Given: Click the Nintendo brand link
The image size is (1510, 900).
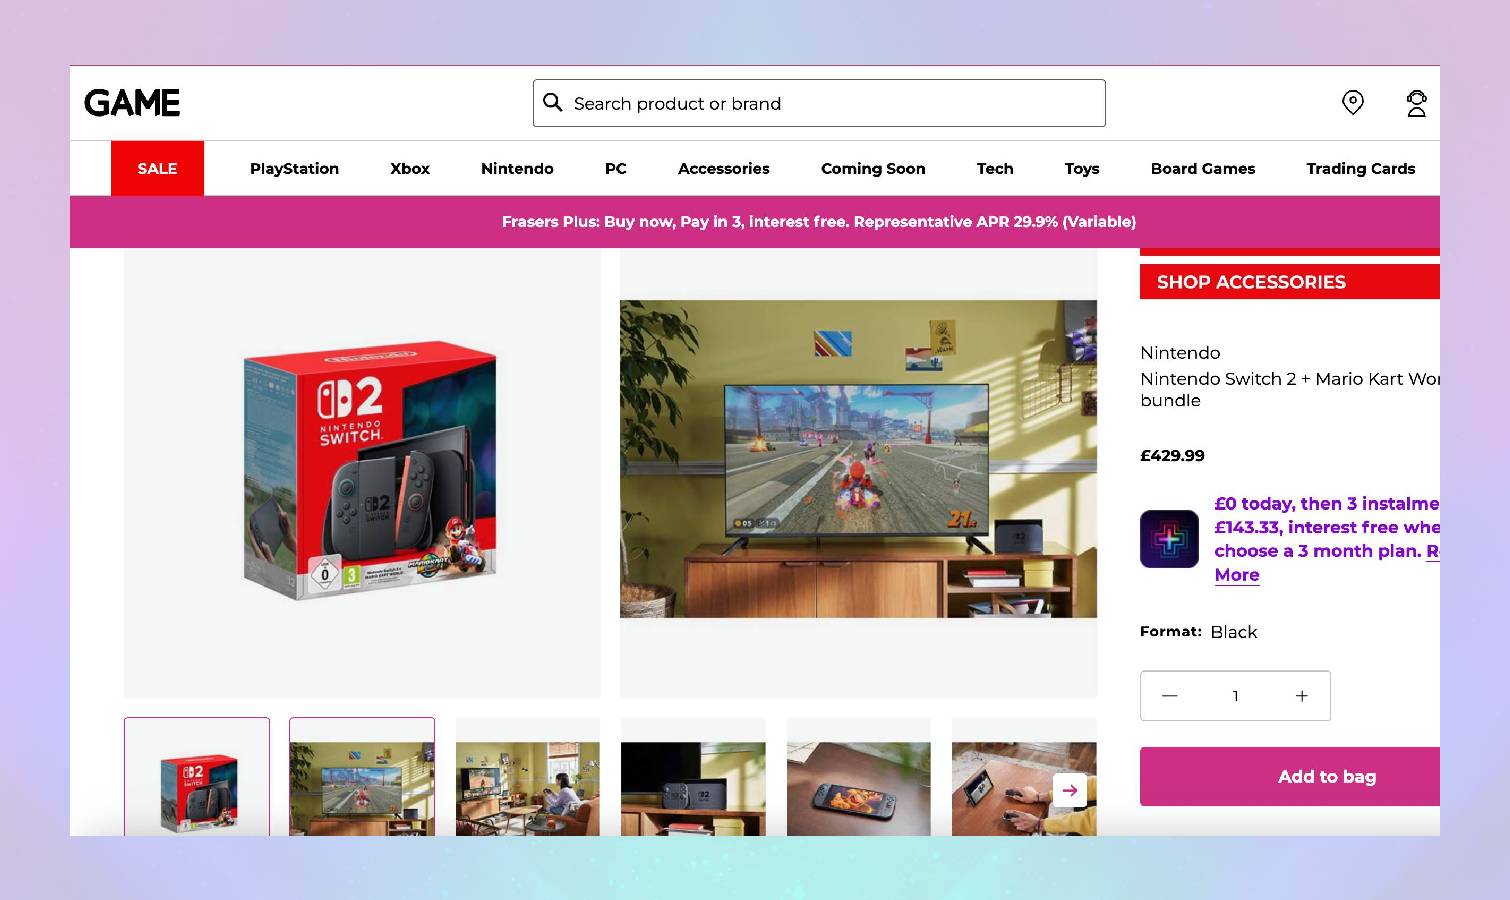Looking at the screenshot, I should coord(1180,353).
